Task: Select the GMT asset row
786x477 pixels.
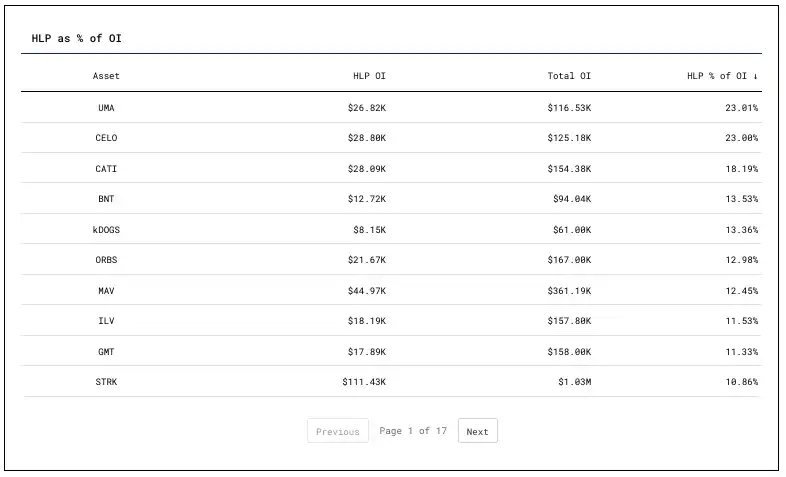Action: pos(106,351)
